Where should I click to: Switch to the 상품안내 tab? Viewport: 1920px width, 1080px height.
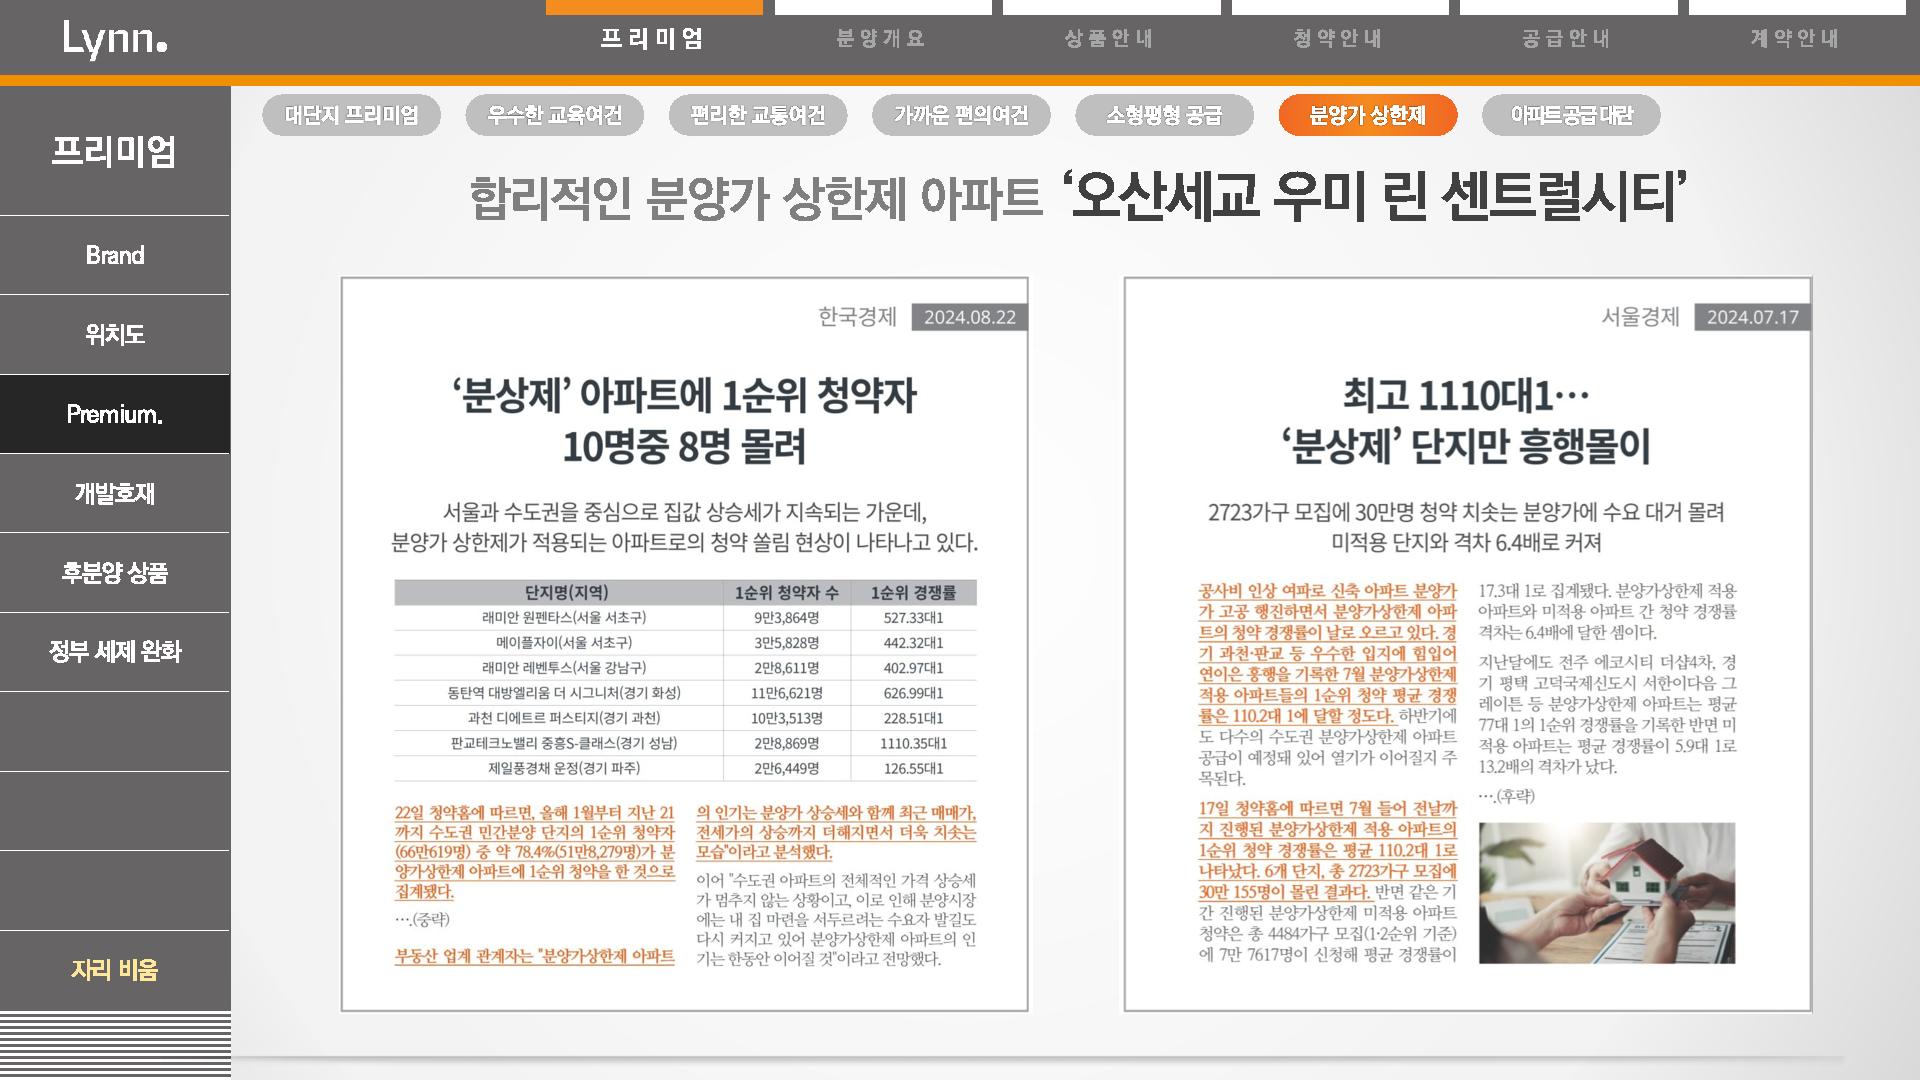(x=1110, y=38)
